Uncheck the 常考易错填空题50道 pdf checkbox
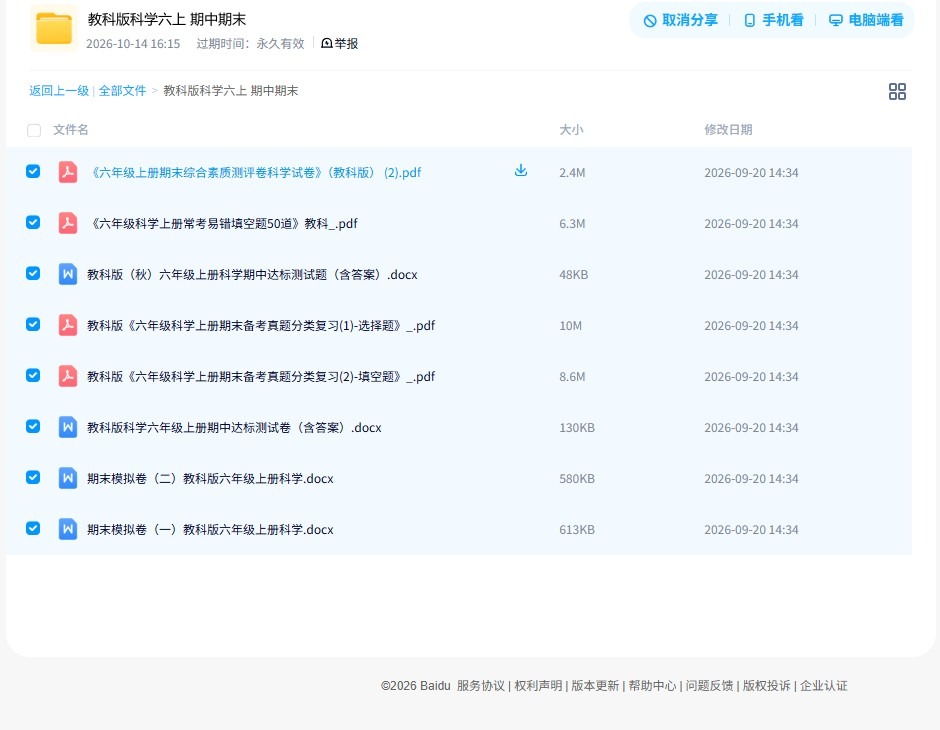Image resolution: width=940 pixels, height=730 pixels. coord(33,222)
